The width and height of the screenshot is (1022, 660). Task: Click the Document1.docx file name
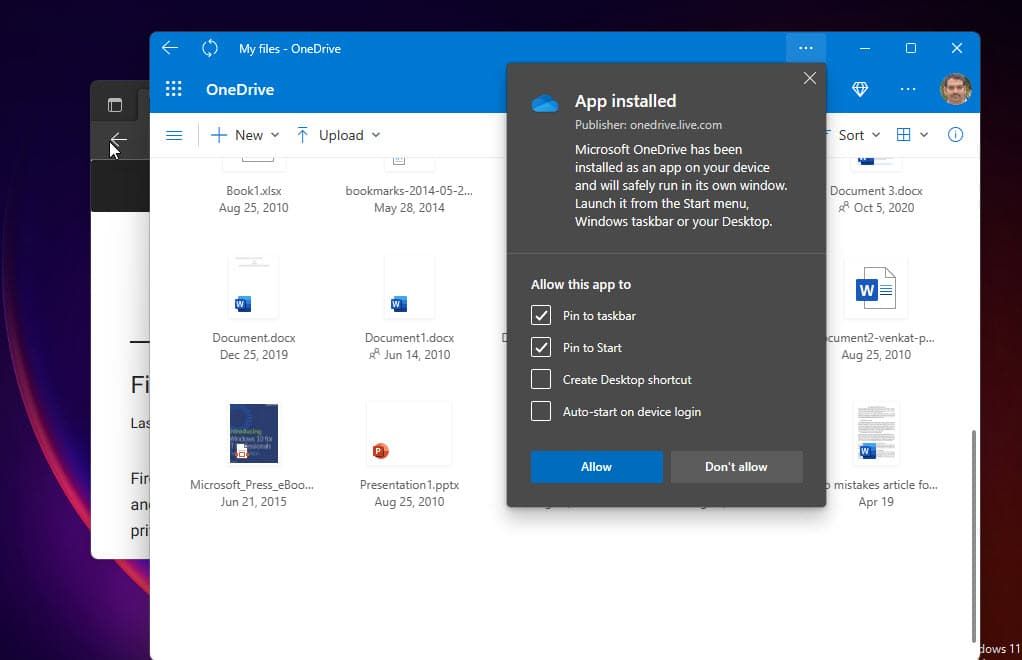409,337
